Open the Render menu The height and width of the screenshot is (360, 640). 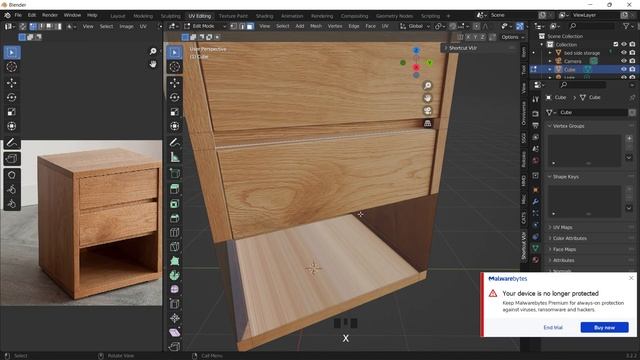pos(50,15)
